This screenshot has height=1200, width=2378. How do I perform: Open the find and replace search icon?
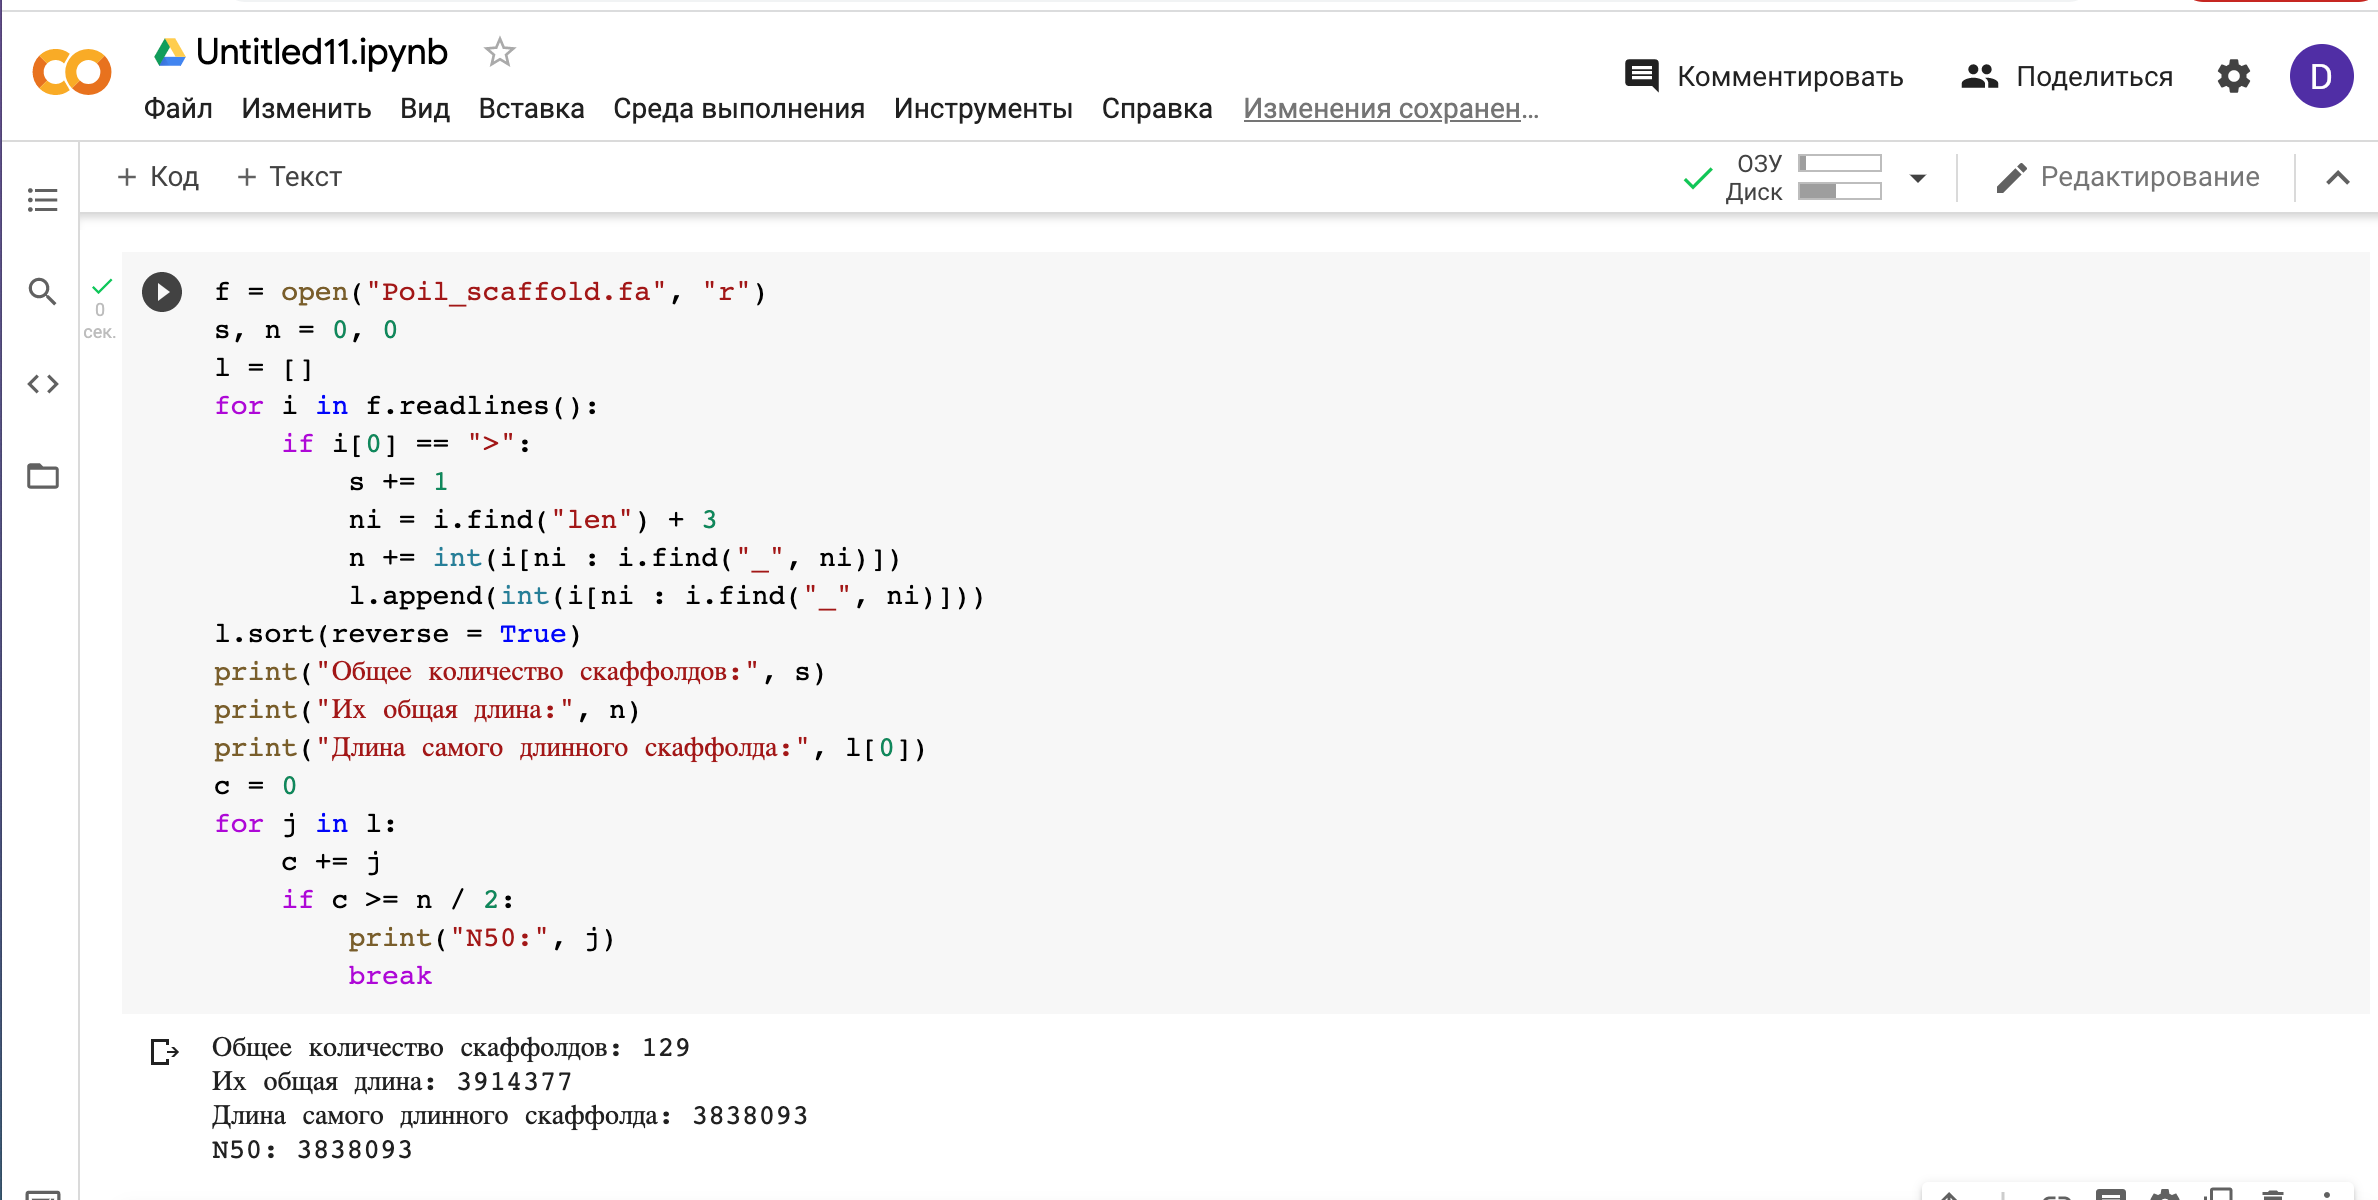pyautogui.click(x=42, y=291)
